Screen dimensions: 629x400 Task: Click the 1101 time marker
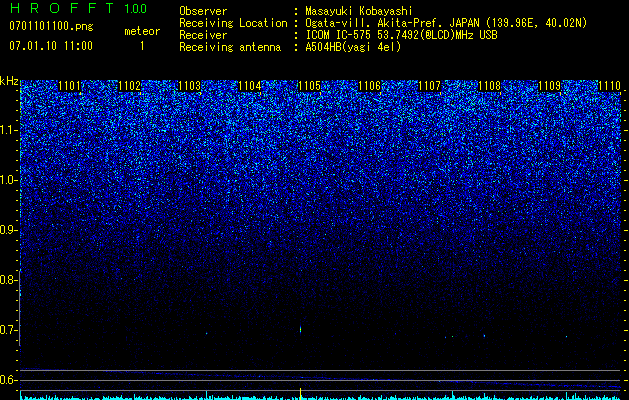pyautogui.click(x=69, y=86)
